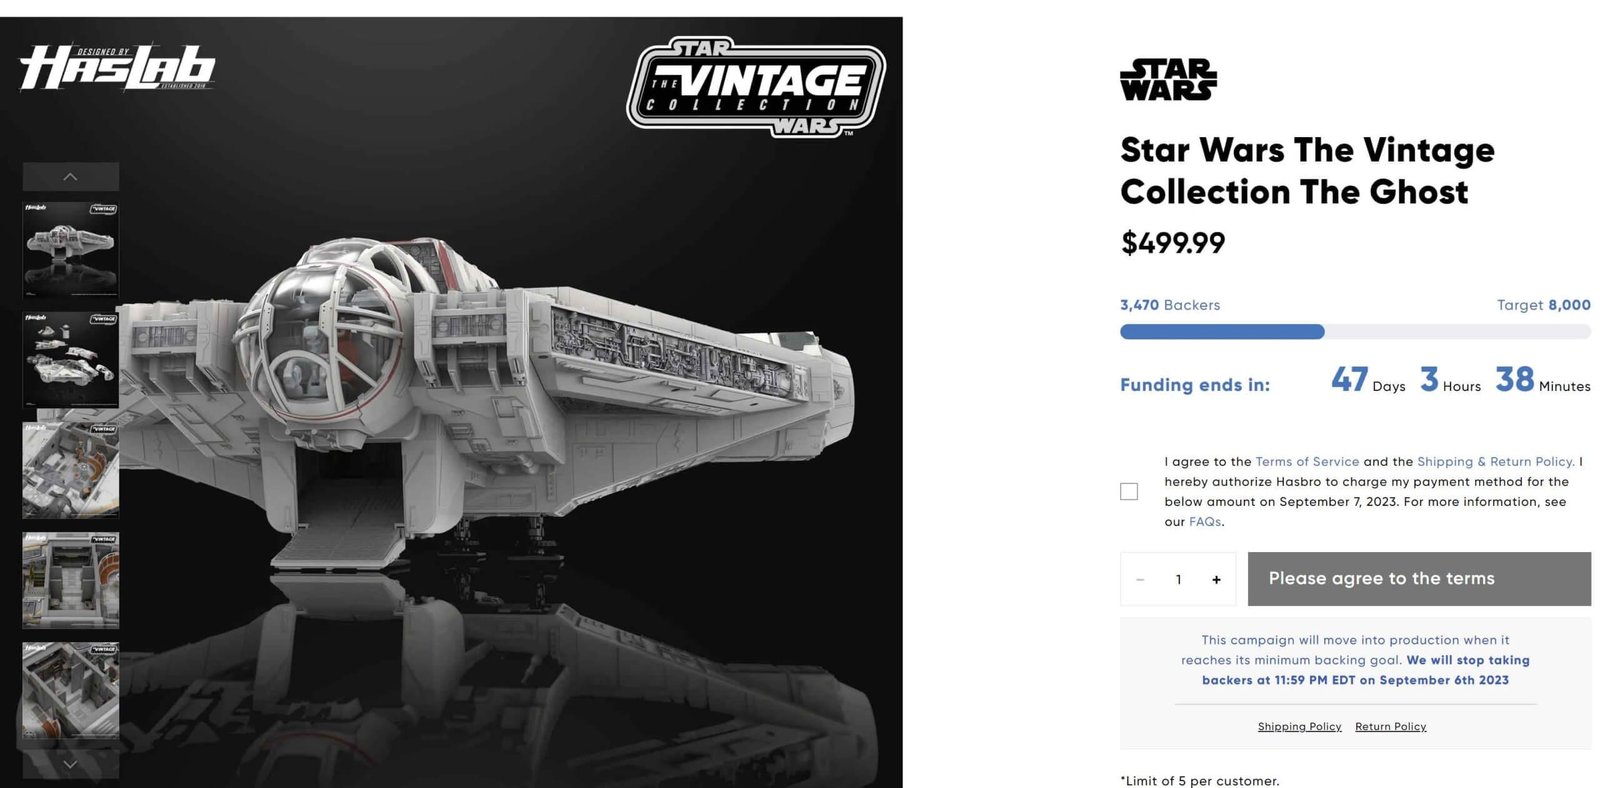Click the minus icon to decrease quantity
Viewport: 1600px width, 788px height.
pyautogui.click(x=1139, y=579)
